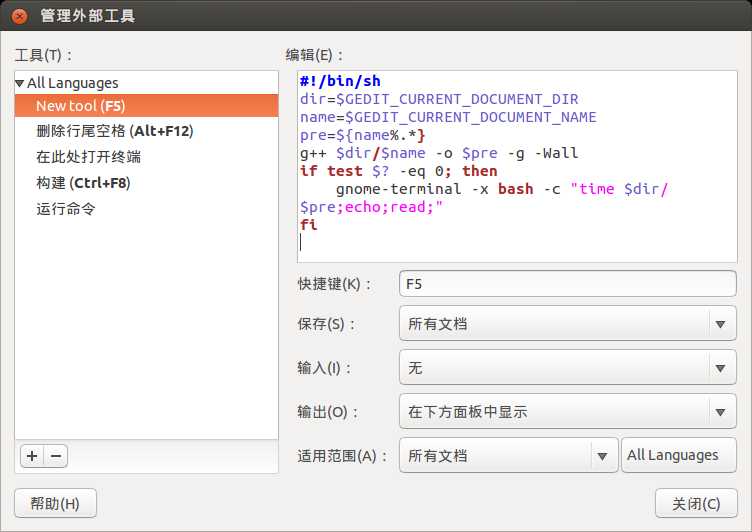
Task: Click the plus icon to add tool
Action: coord(32,456)
